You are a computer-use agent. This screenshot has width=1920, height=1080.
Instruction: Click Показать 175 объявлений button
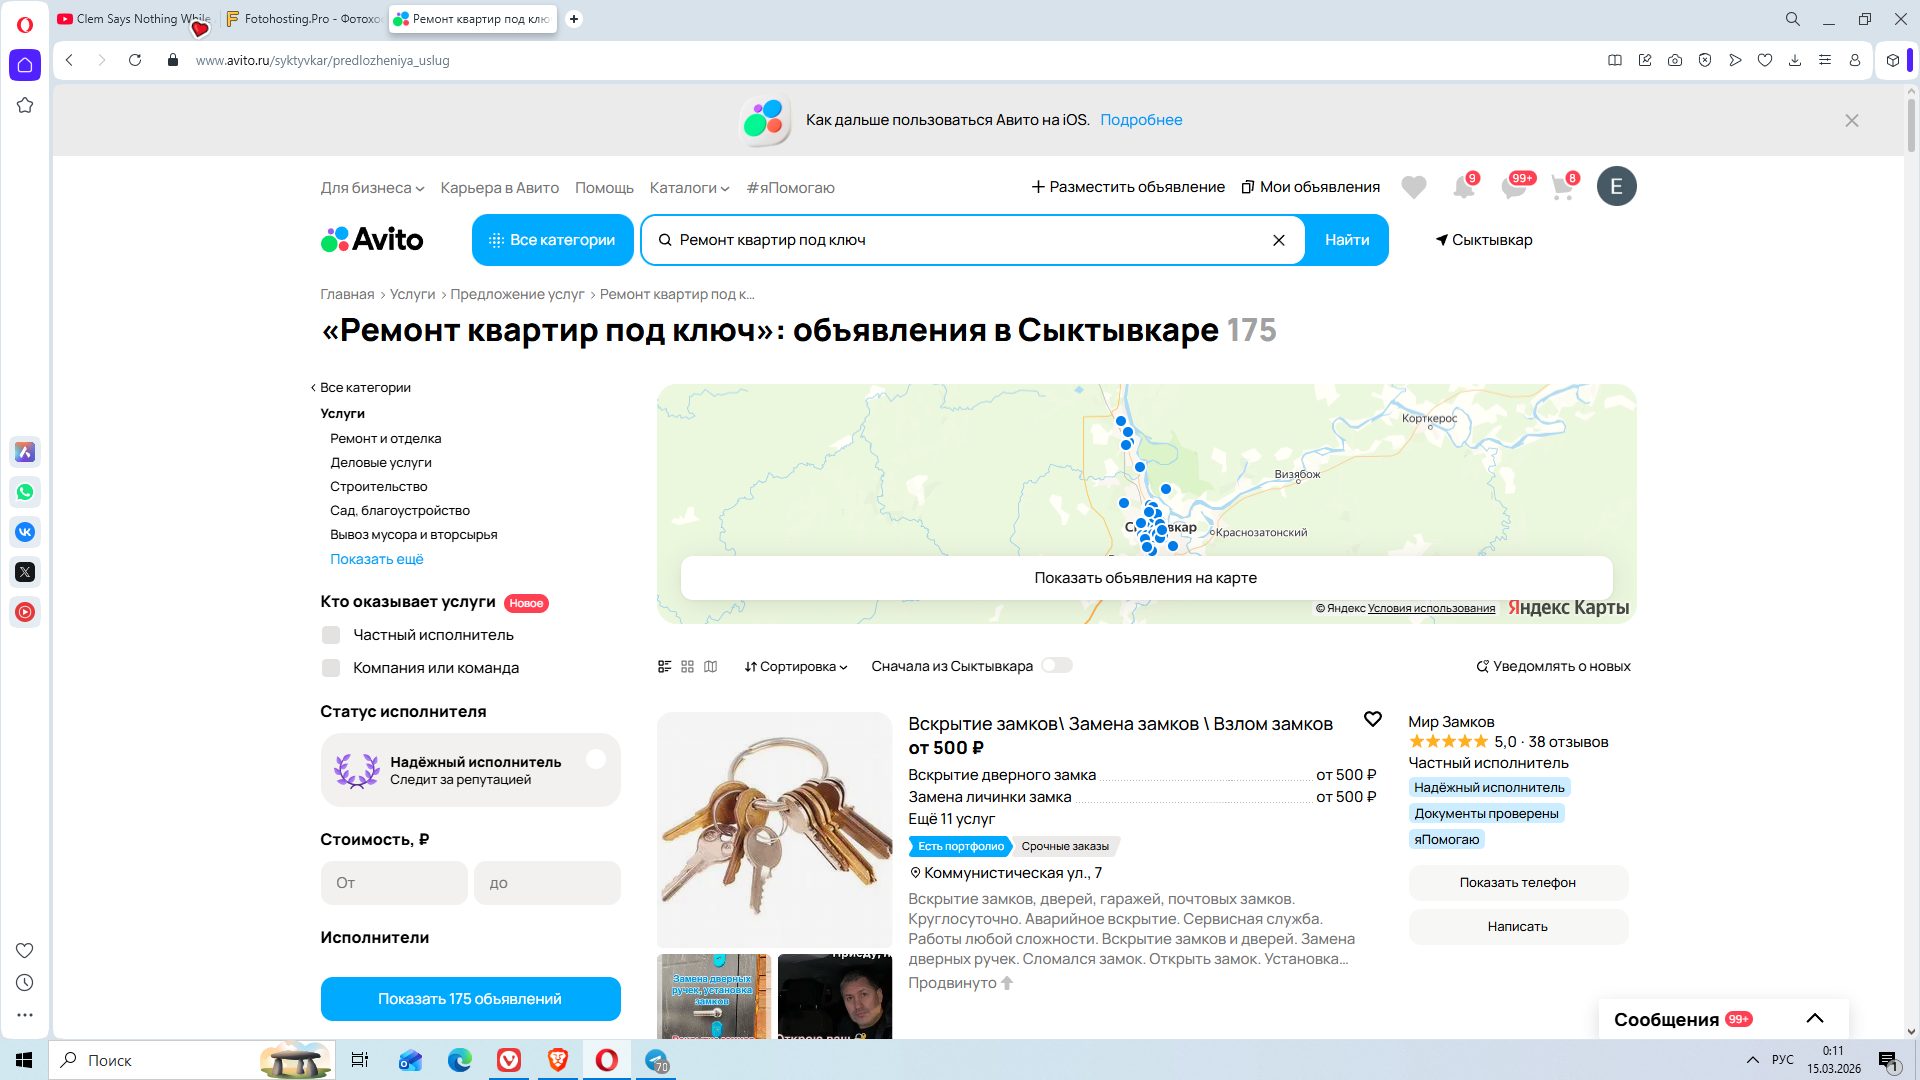click(470, 999)
